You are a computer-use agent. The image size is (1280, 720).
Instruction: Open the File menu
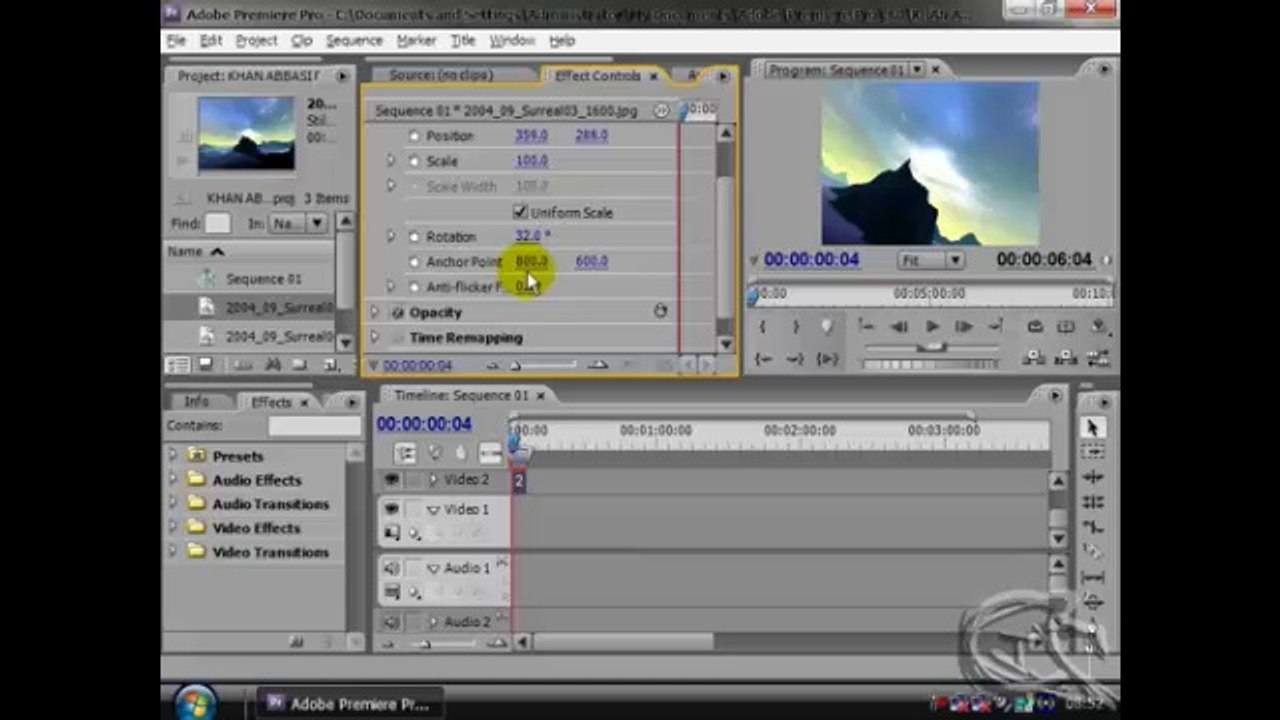point(176,41)
